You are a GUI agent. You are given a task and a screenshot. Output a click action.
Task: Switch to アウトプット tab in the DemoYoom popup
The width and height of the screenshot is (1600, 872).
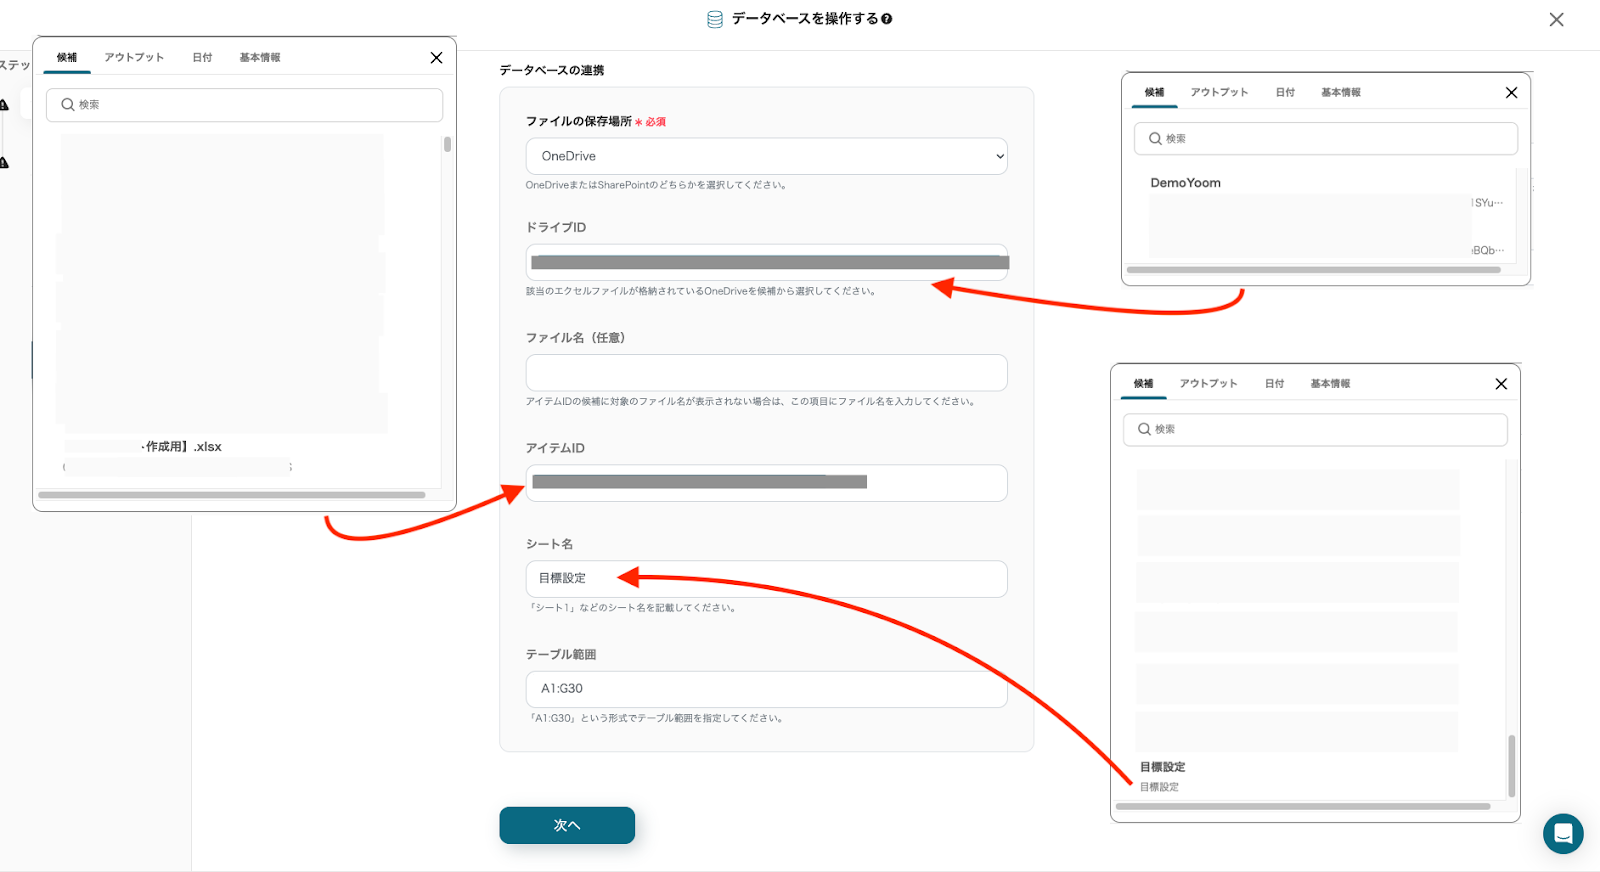coord(1219,93)
